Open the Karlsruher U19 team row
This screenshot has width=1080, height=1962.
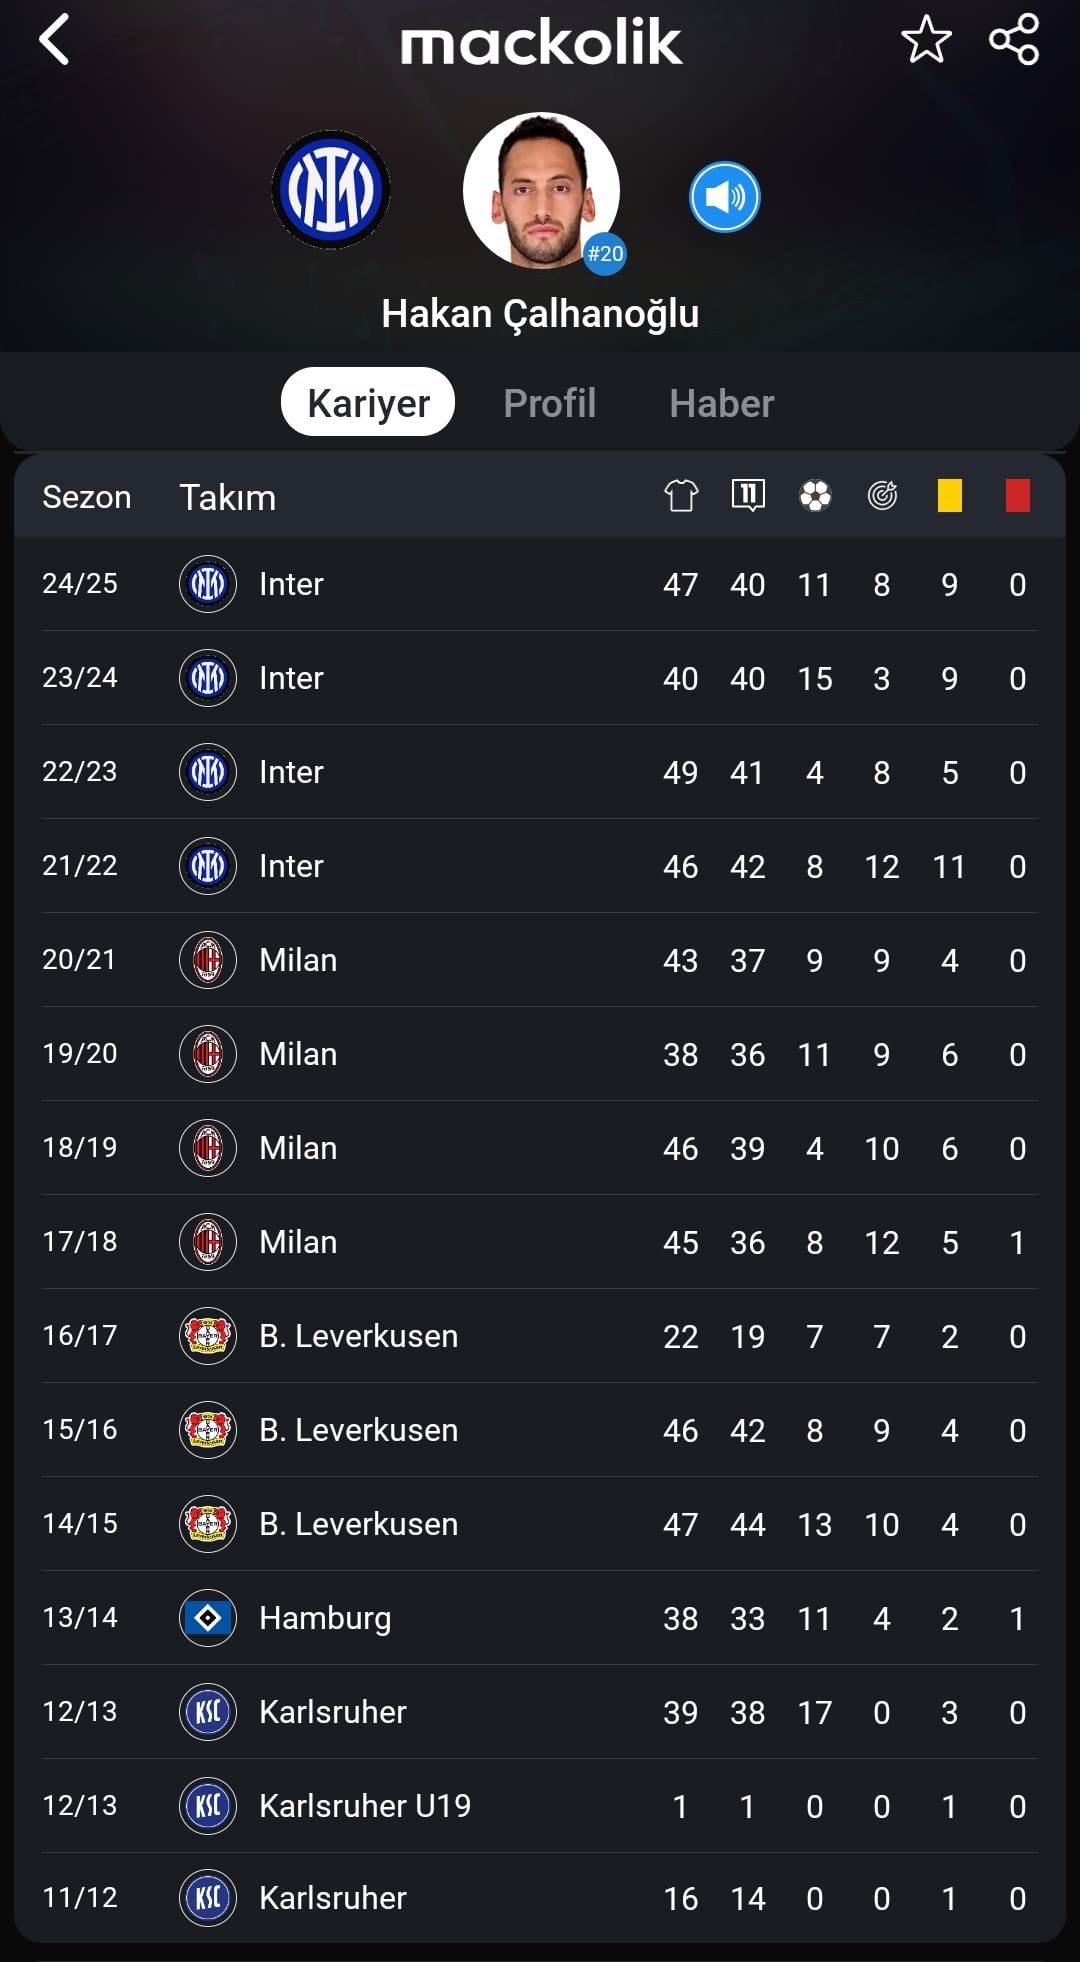click(x=540, y=1806)
